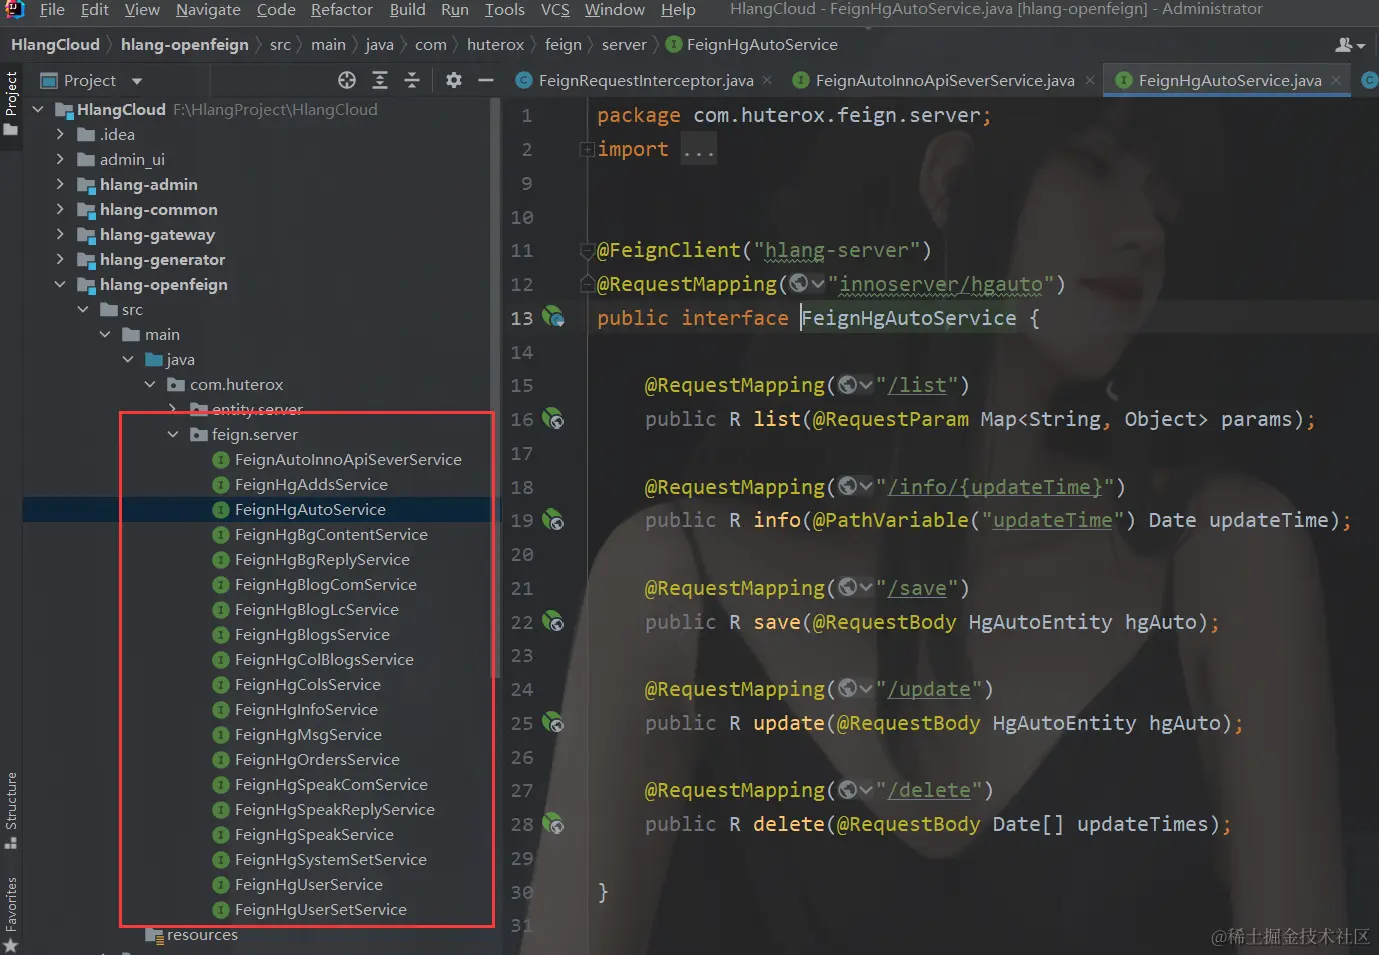This screenshot has height=955, width=1379.
Task: Select FeignHgAddsService in project tree
Action: 311,484
